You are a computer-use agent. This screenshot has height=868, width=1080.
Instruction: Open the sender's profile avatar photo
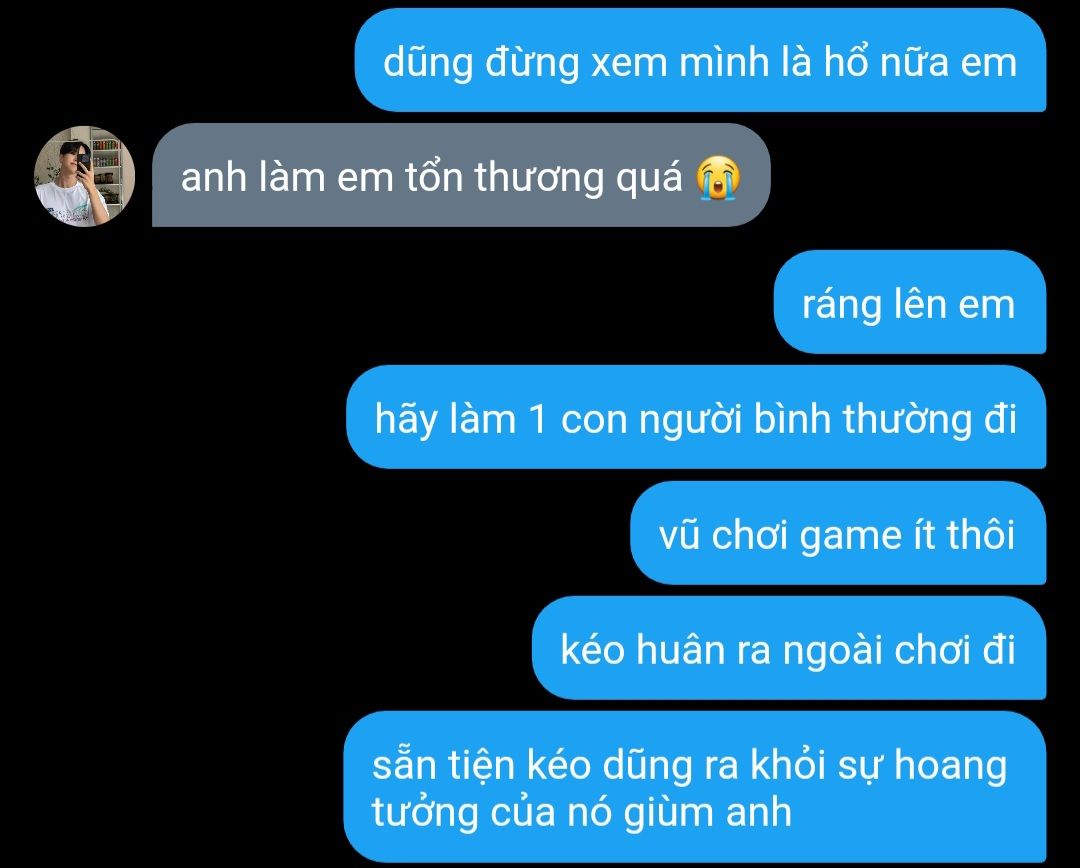(84, 176)
